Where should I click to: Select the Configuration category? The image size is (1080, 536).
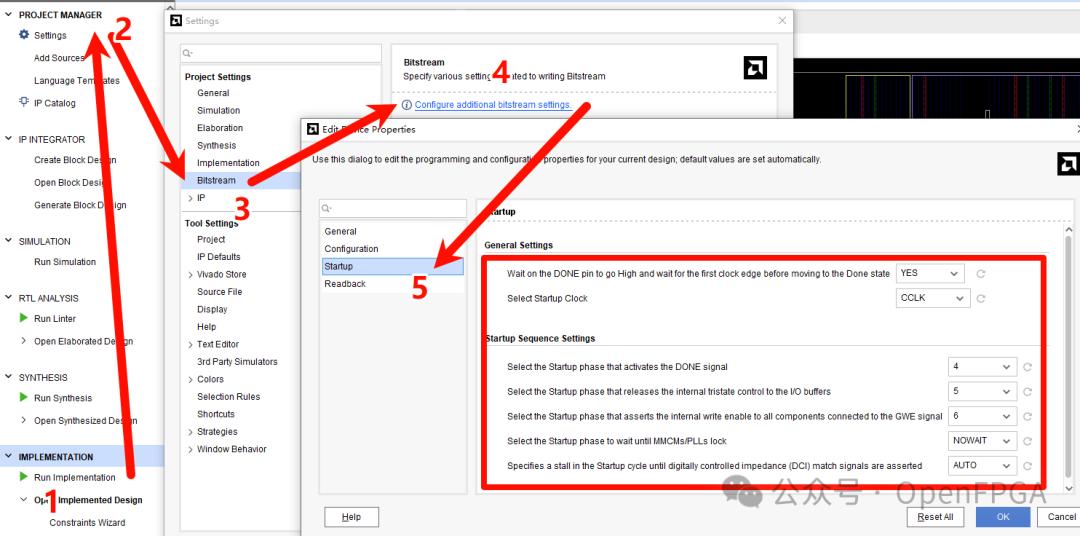(x=351, y=249)
